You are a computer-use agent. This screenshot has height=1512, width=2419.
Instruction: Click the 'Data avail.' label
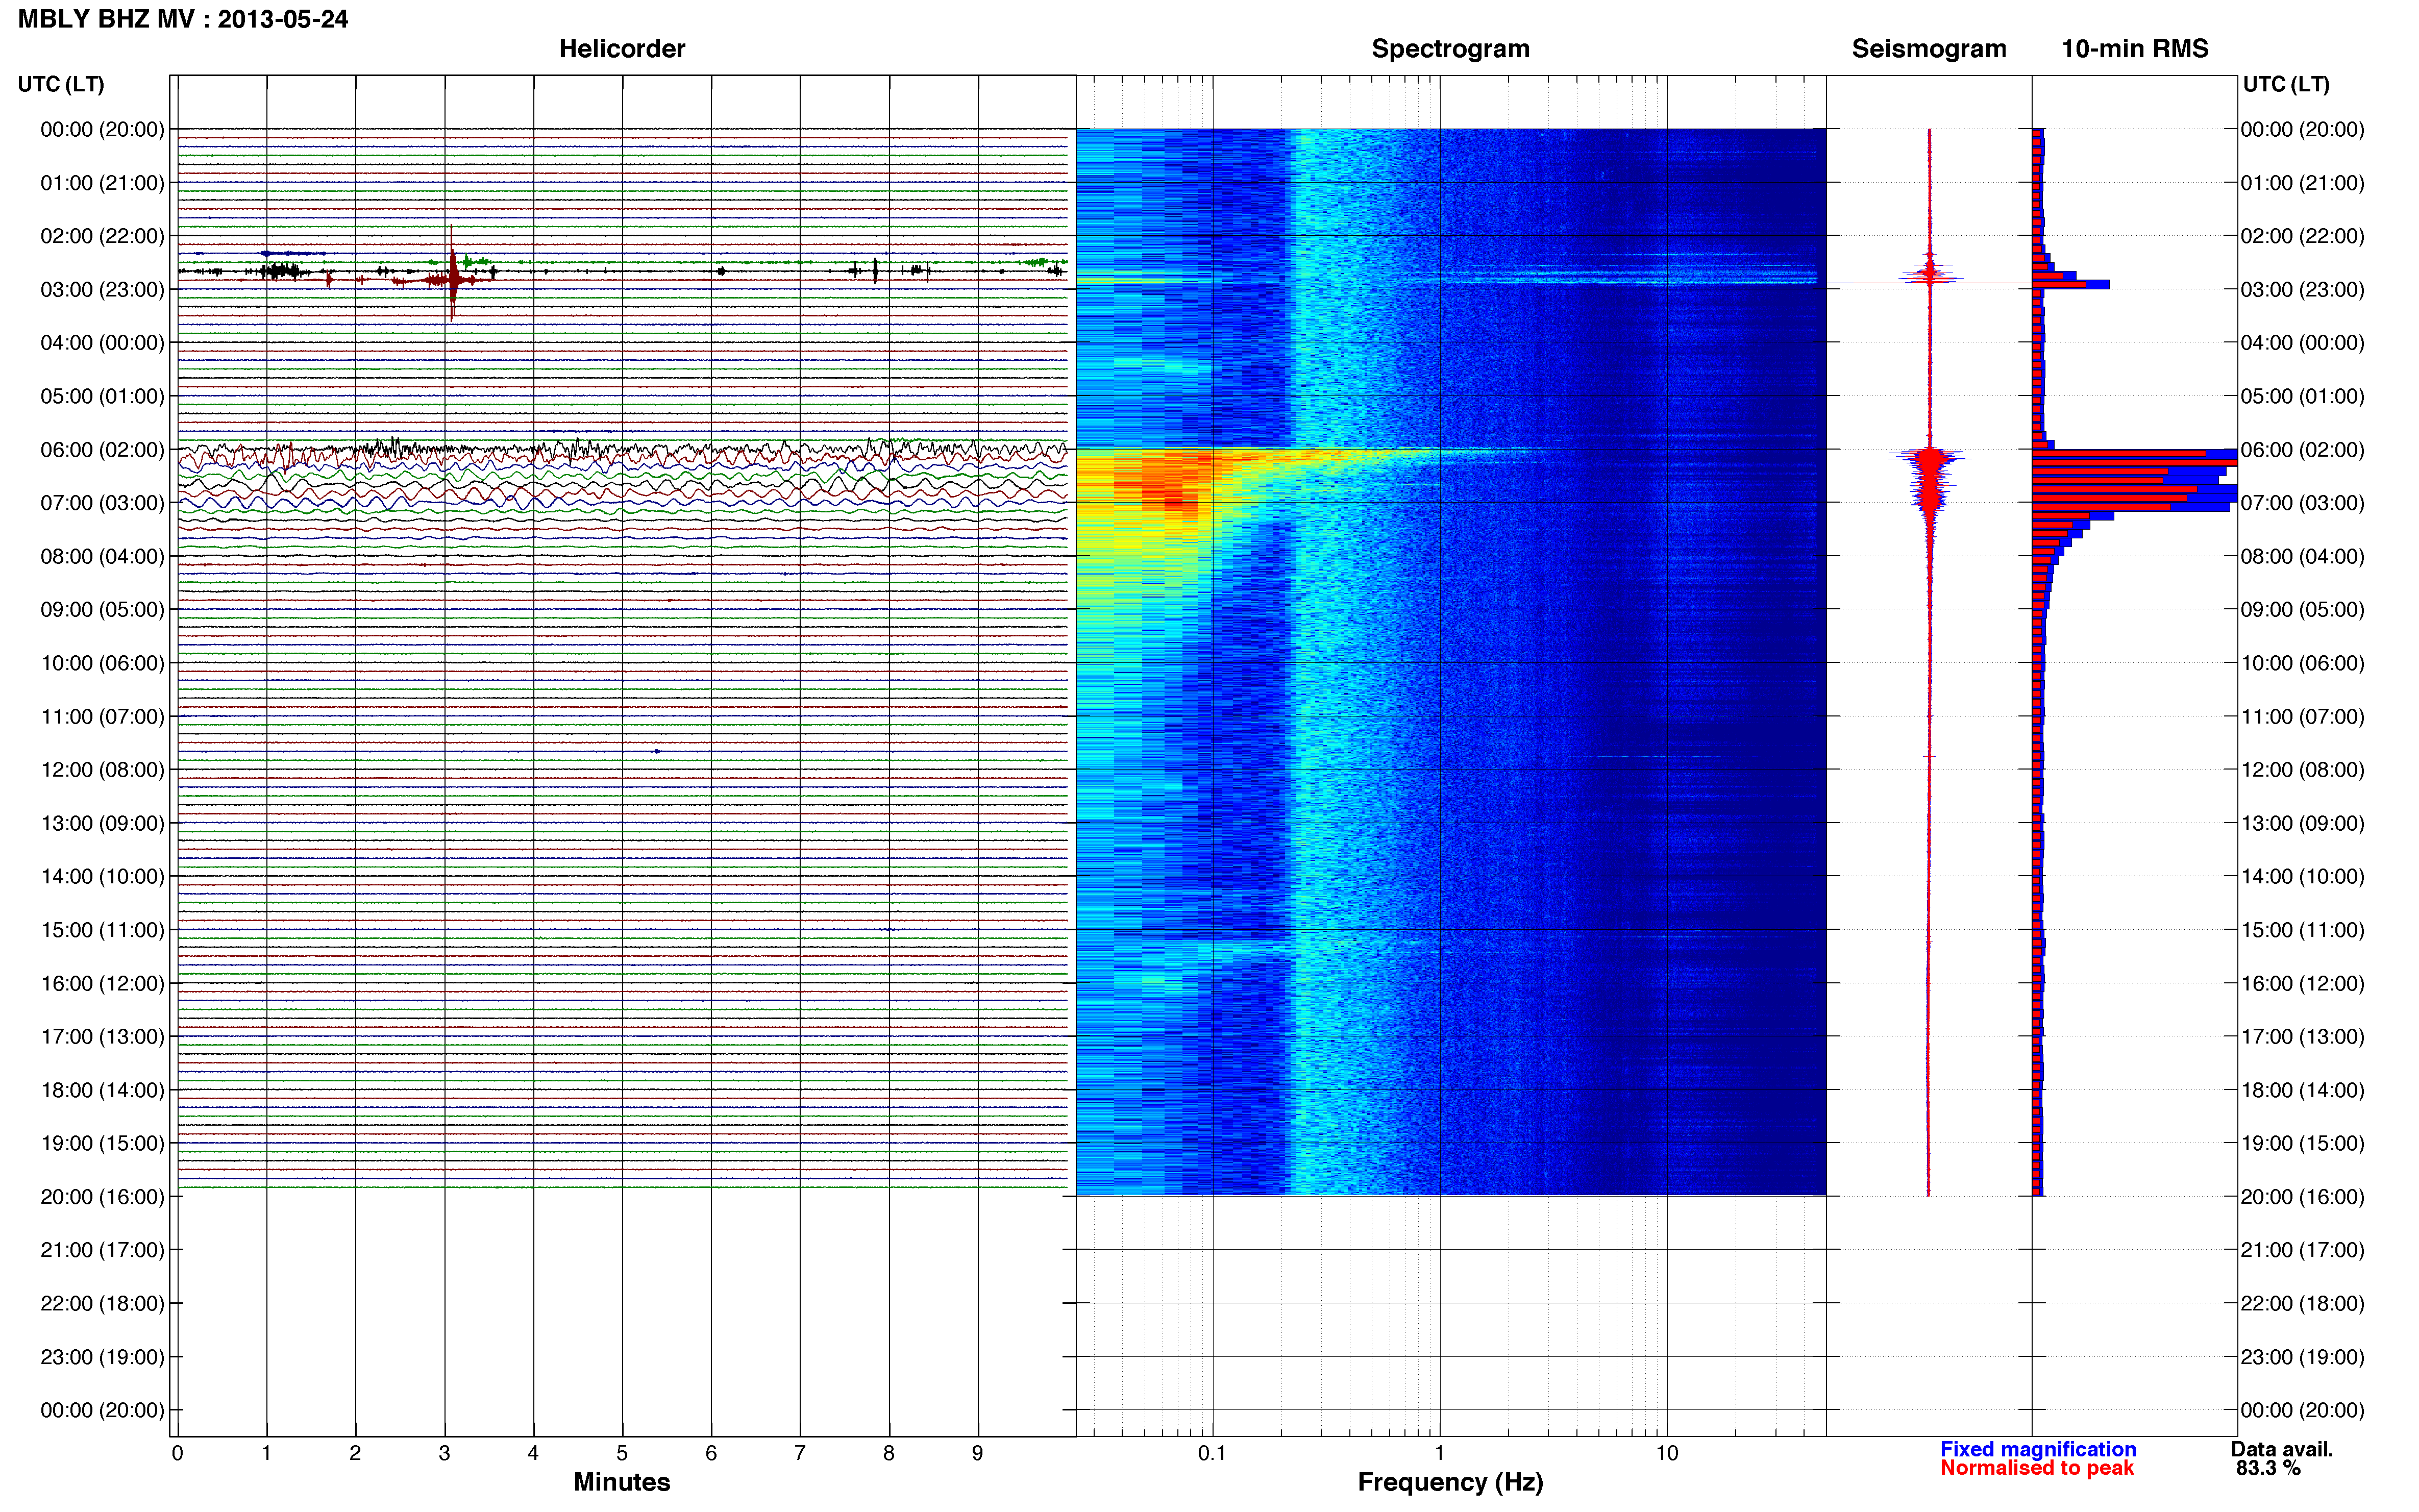click(2282, 1449)
